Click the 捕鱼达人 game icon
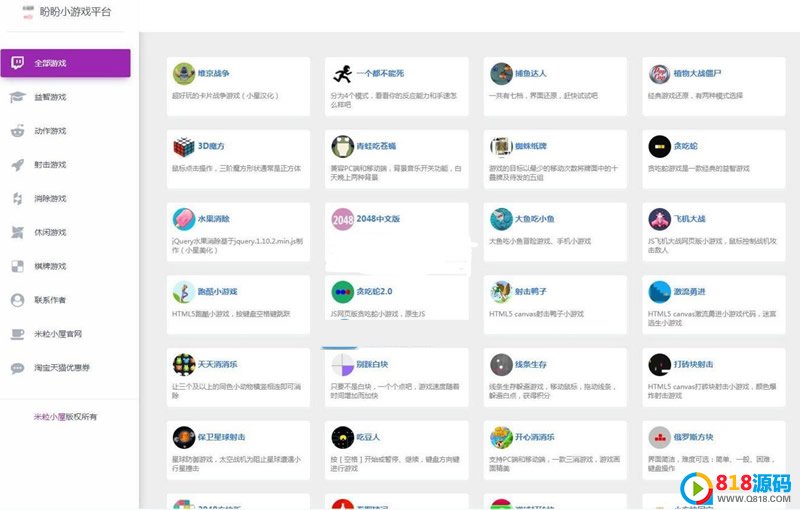Image resolution: width=800 pixels, height=510 pixels. (x=501, y=73)
